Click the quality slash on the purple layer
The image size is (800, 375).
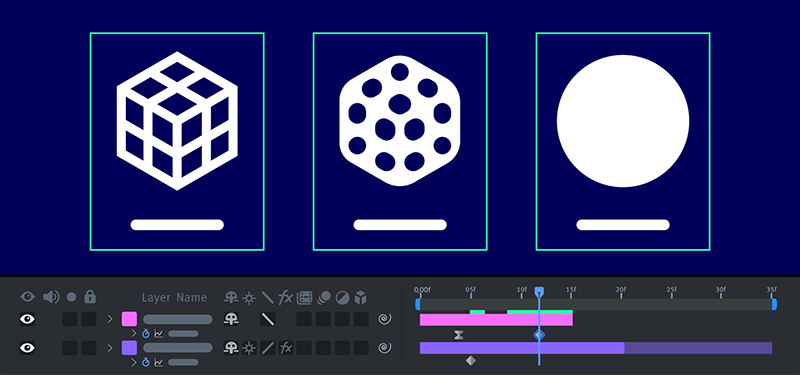click(267, 348)
